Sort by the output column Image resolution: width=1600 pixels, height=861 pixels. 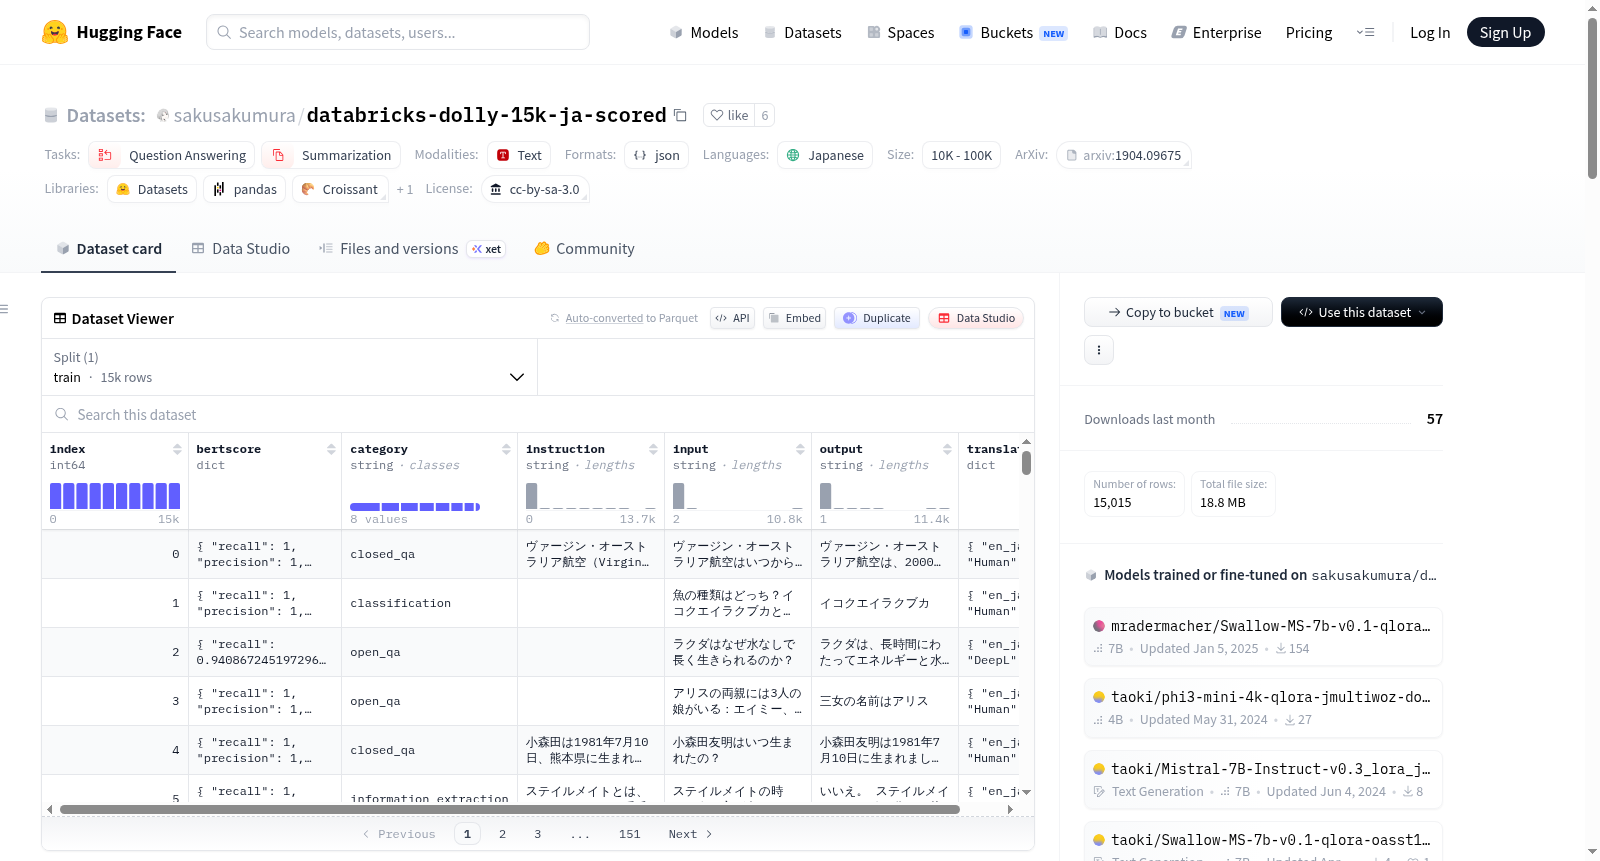[x=947, y=449]
